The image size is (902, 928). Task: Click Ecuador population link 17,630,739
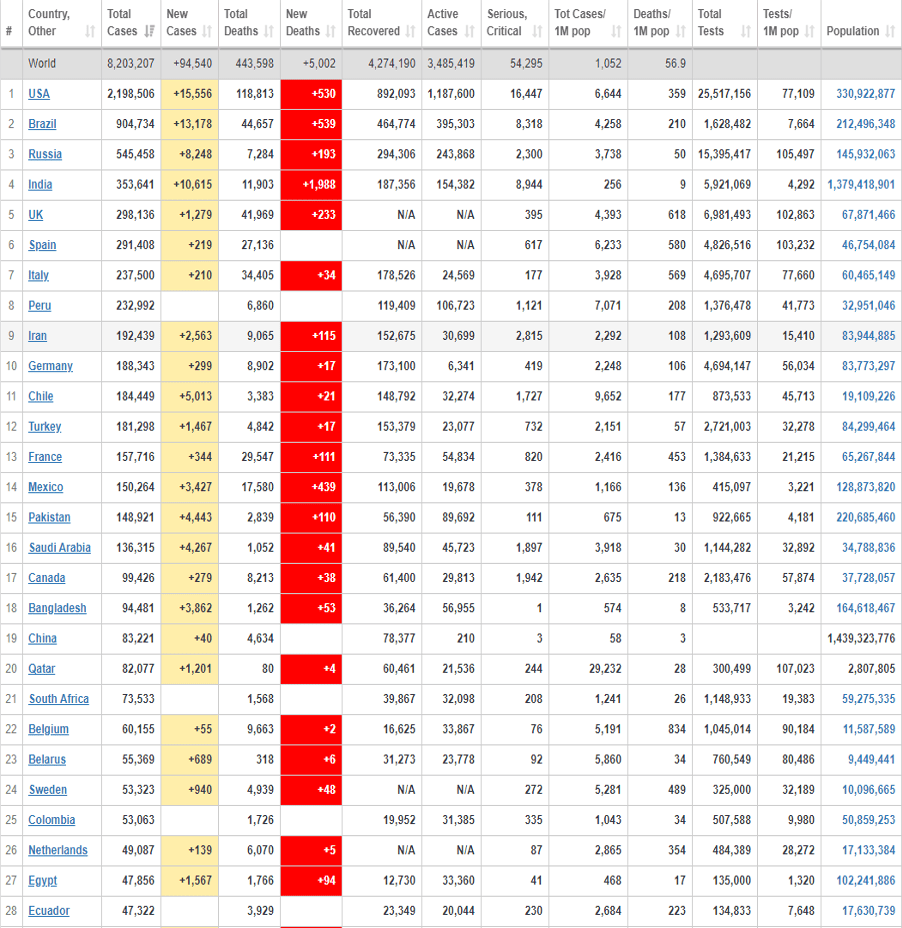pos(868,910)
